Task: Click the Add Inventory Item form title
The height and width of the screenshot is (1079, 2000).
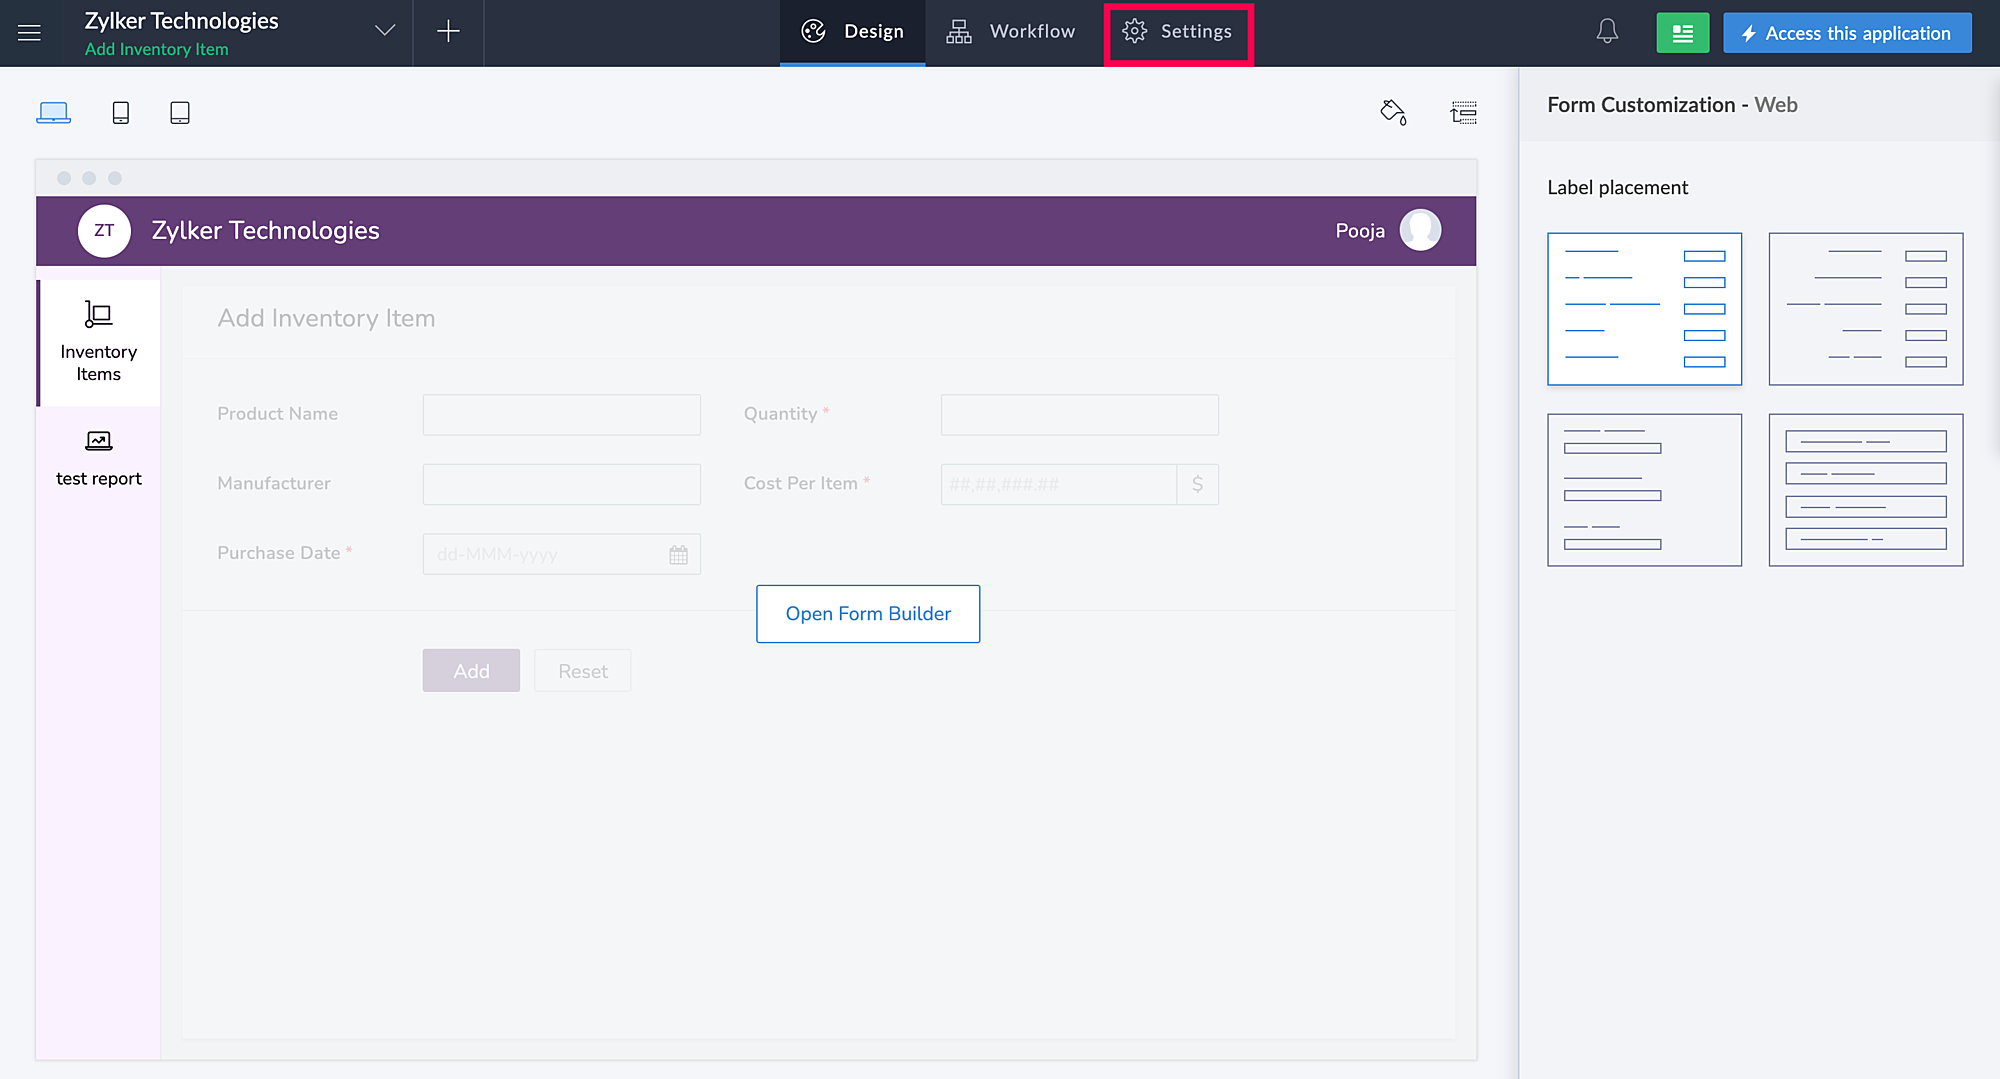Action: pos(326,318)
